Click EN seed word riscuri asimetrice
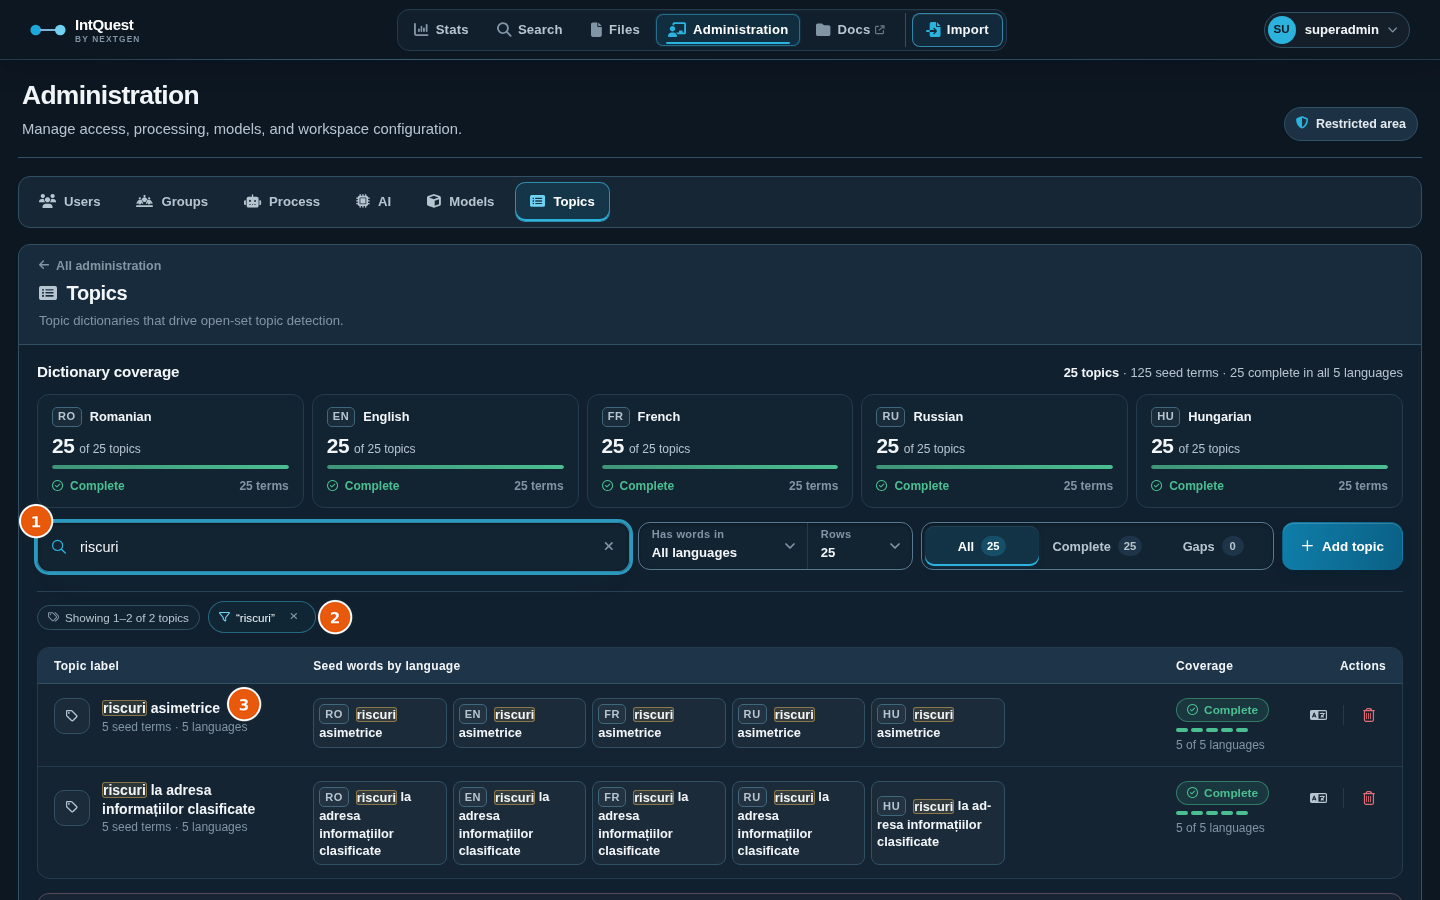 click(519, 723)
